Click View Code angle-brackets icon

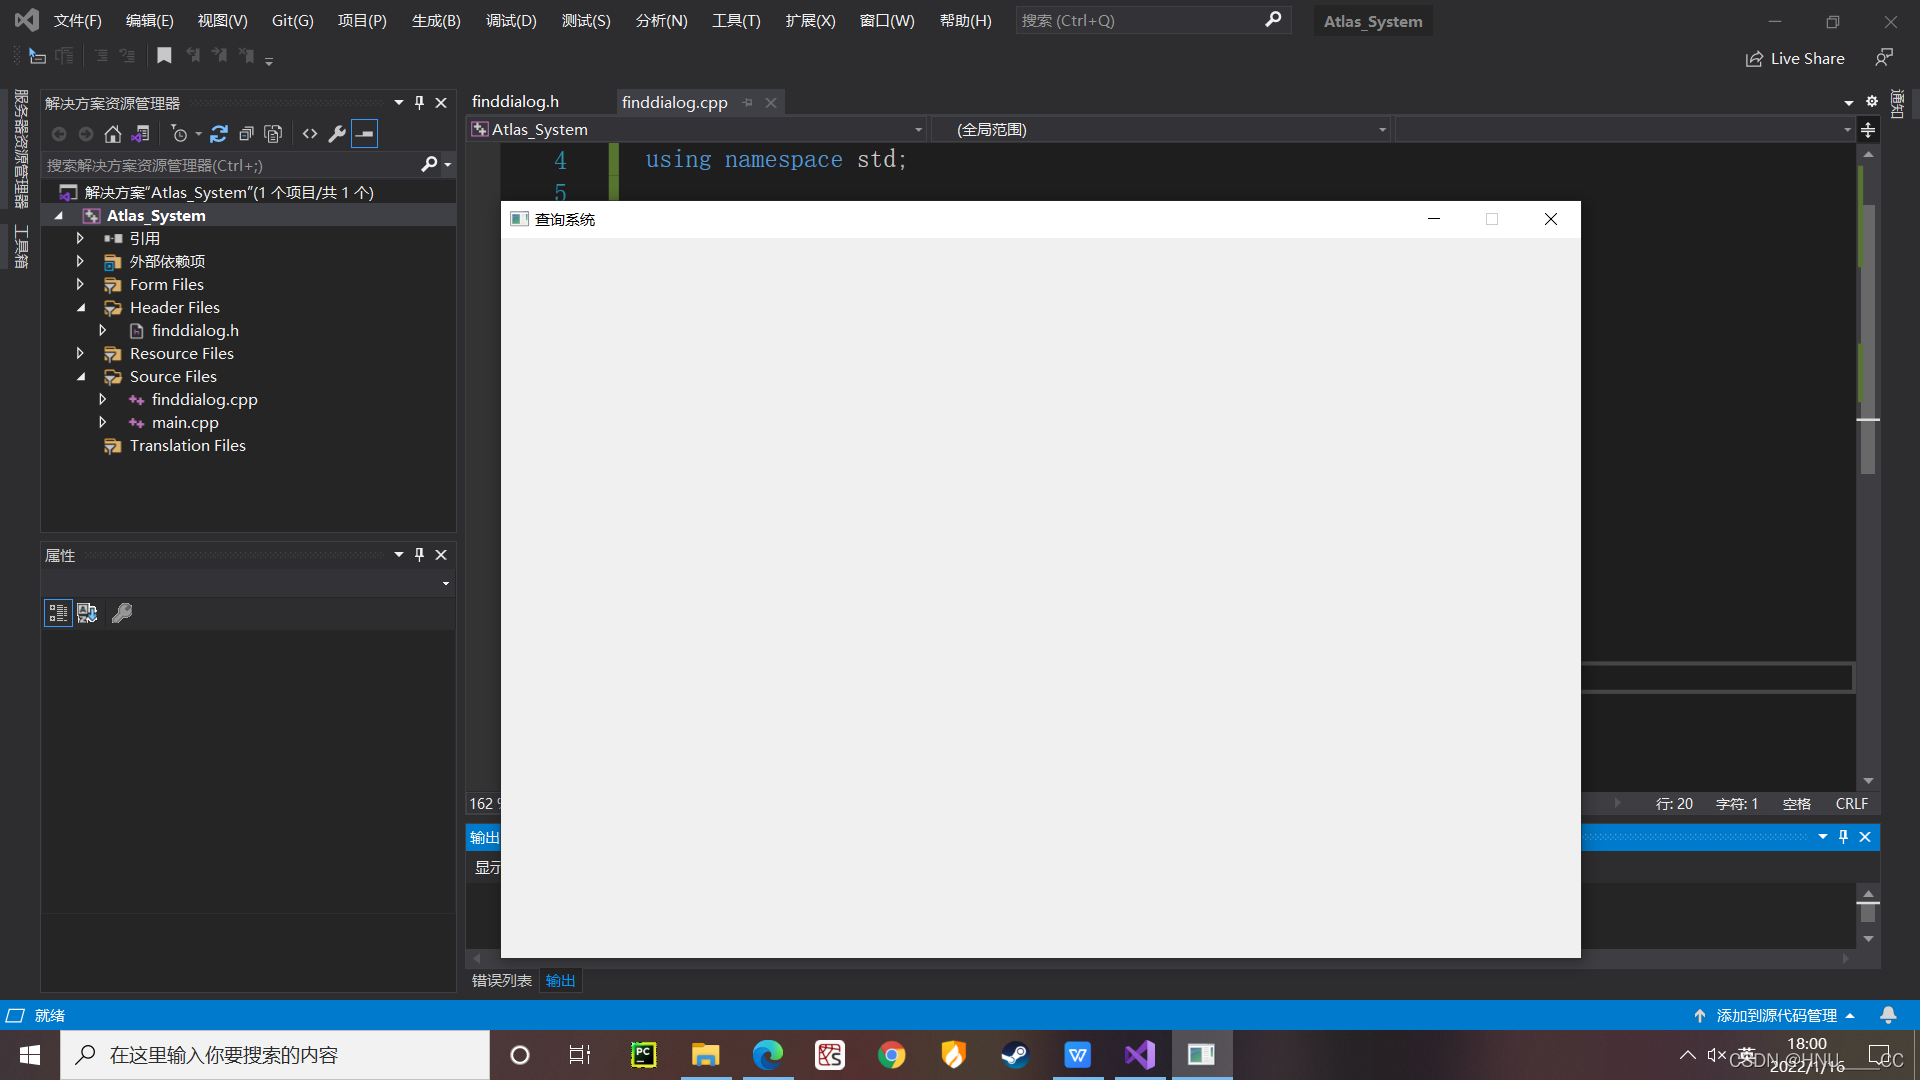coord(310,134)
